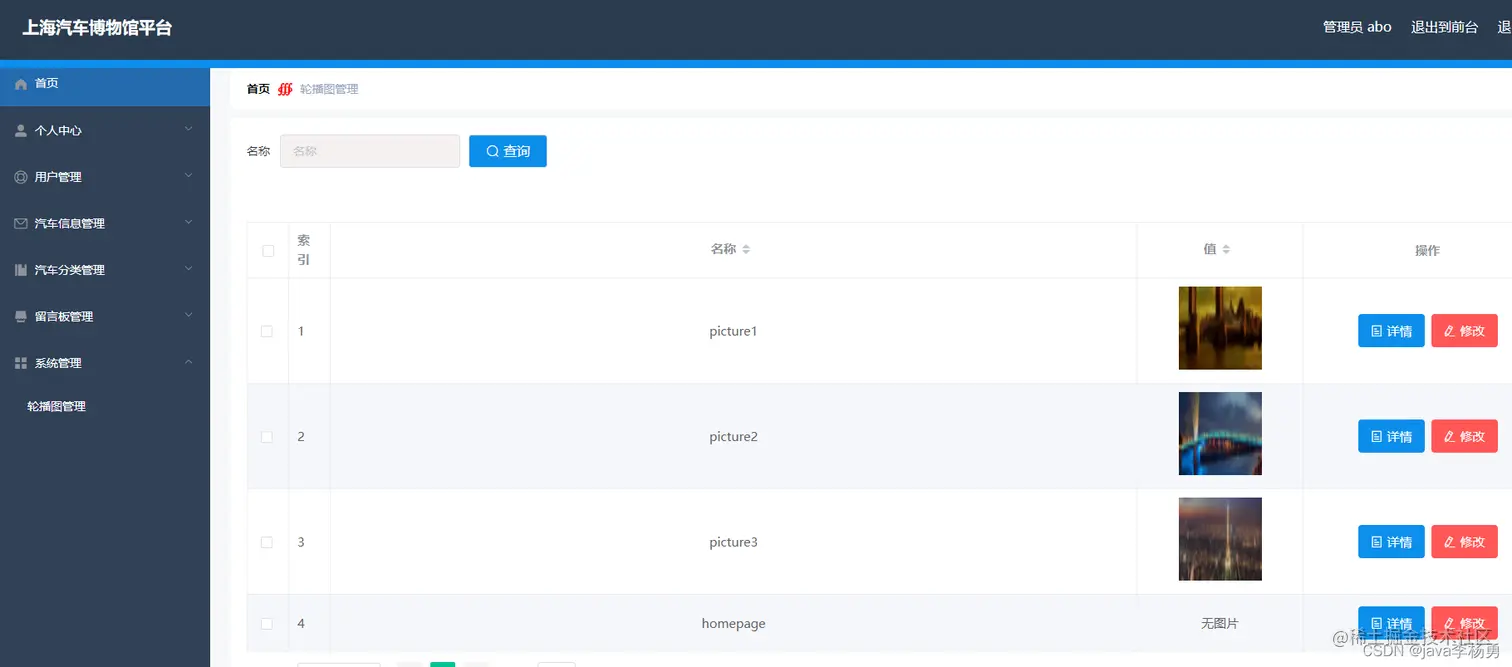Expand the 汽车分类管理 chevron

pyautogui.click(x=189, y=269)
